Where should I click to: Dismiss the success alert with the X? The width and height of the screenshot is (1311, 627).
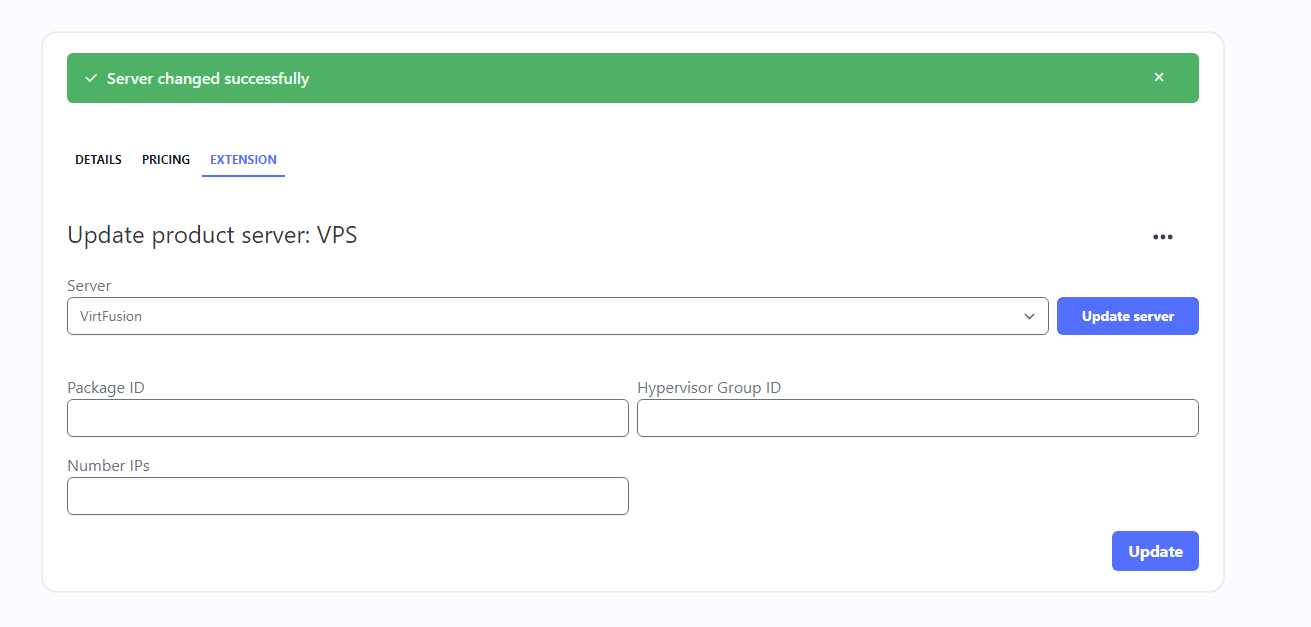(x=1159, y=77)
